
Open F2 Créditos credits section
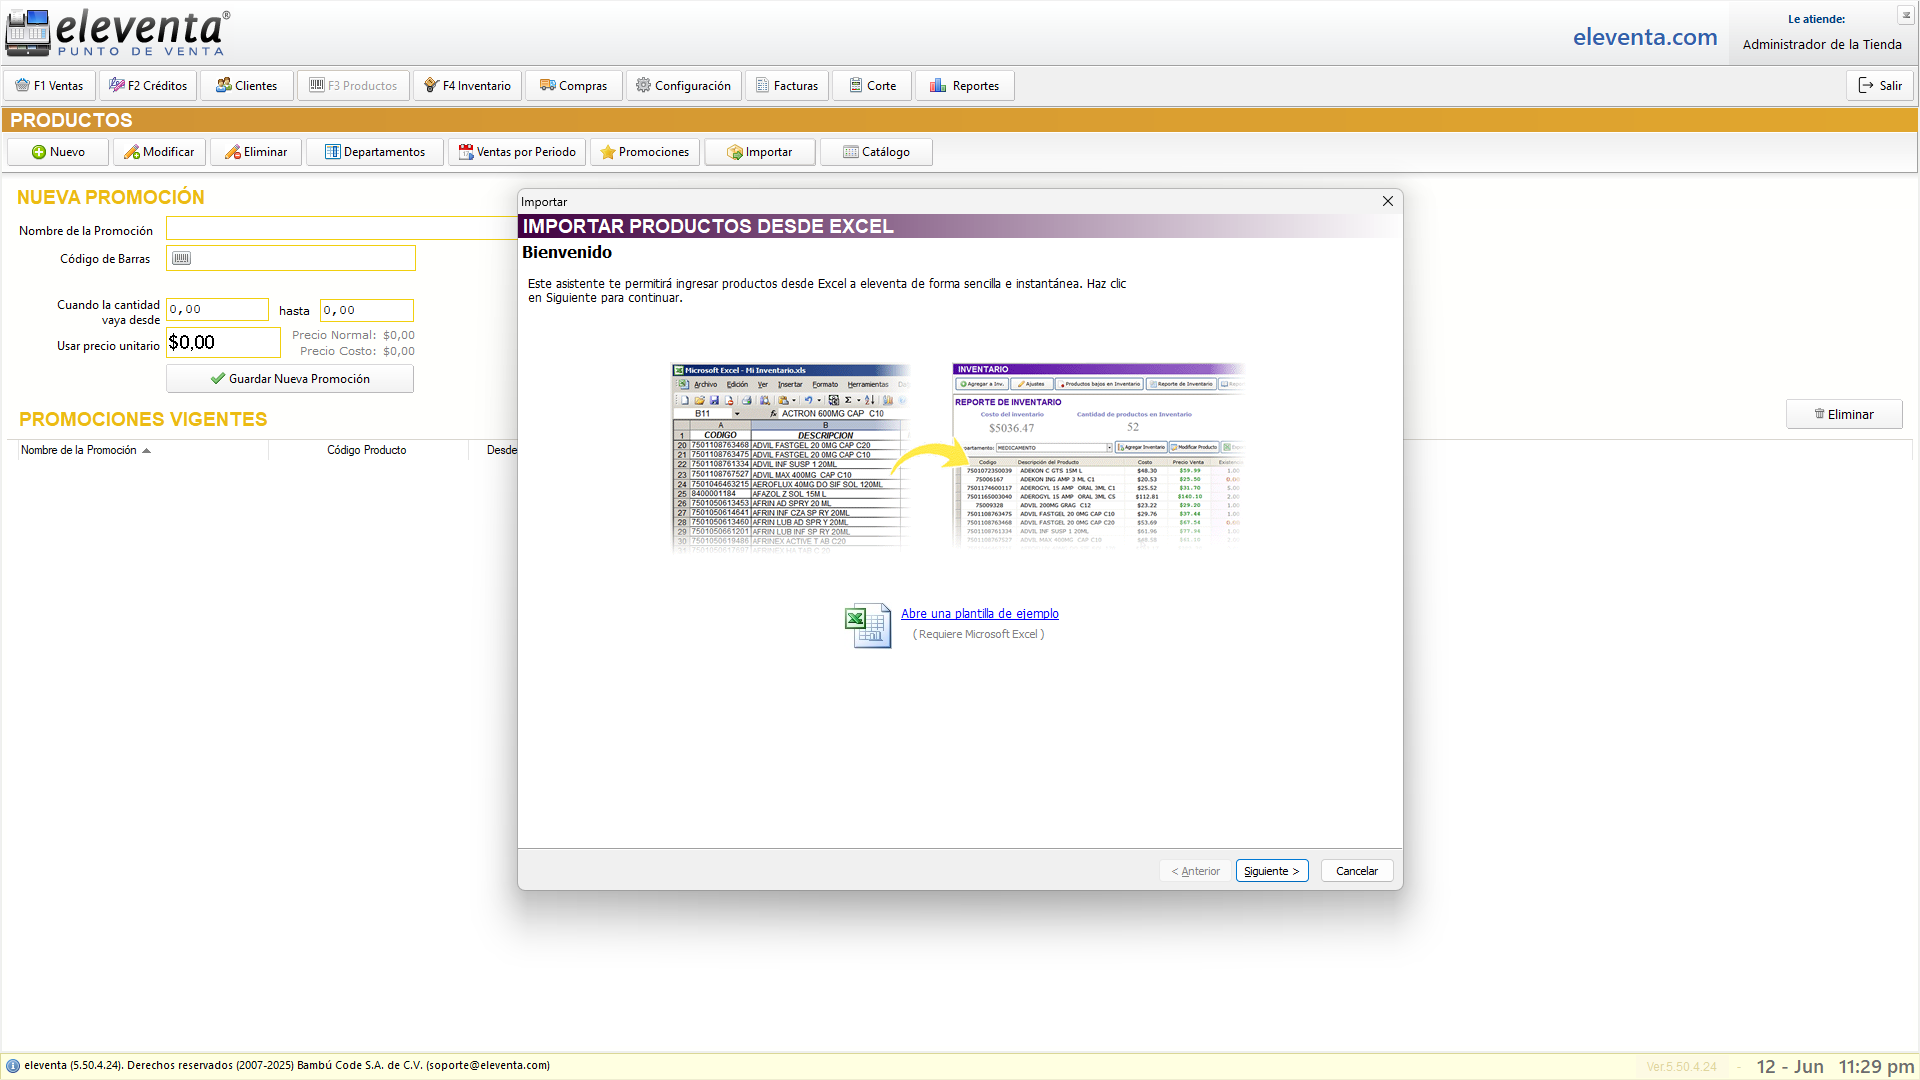tap(148, 86)
